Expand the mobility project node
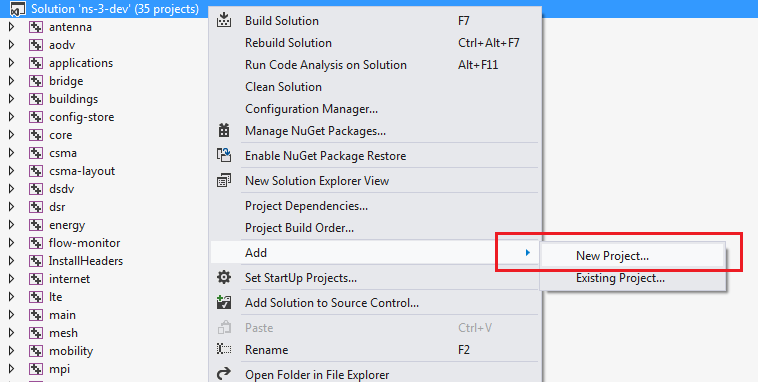The image size is (758, 384). (x=12, y=351)
